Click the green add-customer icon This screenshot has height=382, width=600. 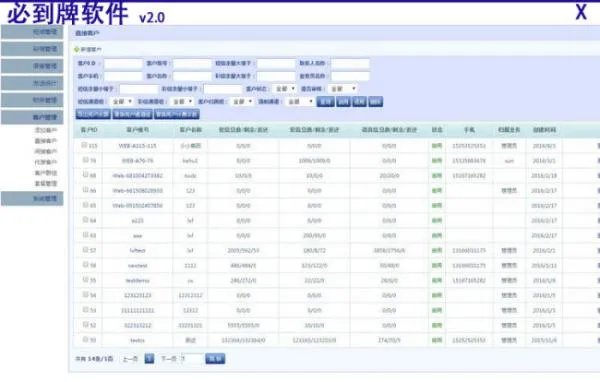click(x=77, y=49)
